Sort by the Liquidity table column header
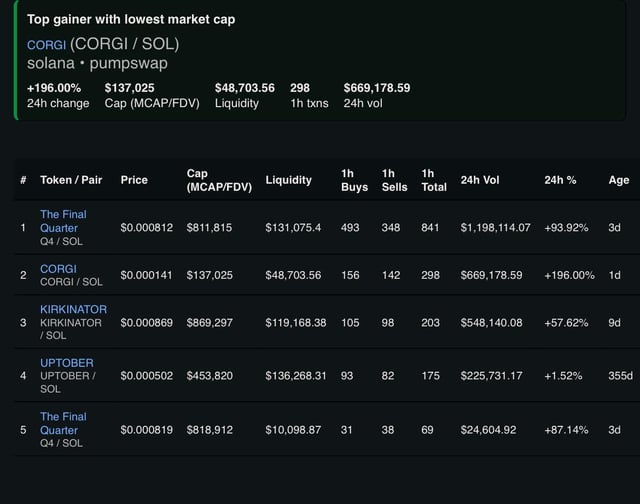Screen dimensions: 640x504 pyautogui.click(x=288, y=180)
